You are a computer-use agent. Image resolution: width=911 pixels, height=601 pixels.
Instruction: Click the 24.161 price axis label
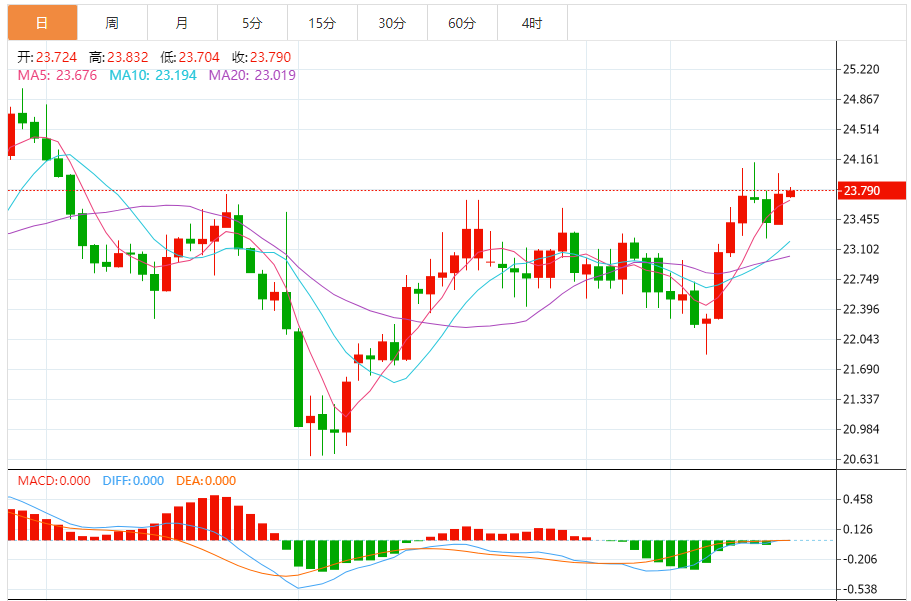tap(861, 159)
